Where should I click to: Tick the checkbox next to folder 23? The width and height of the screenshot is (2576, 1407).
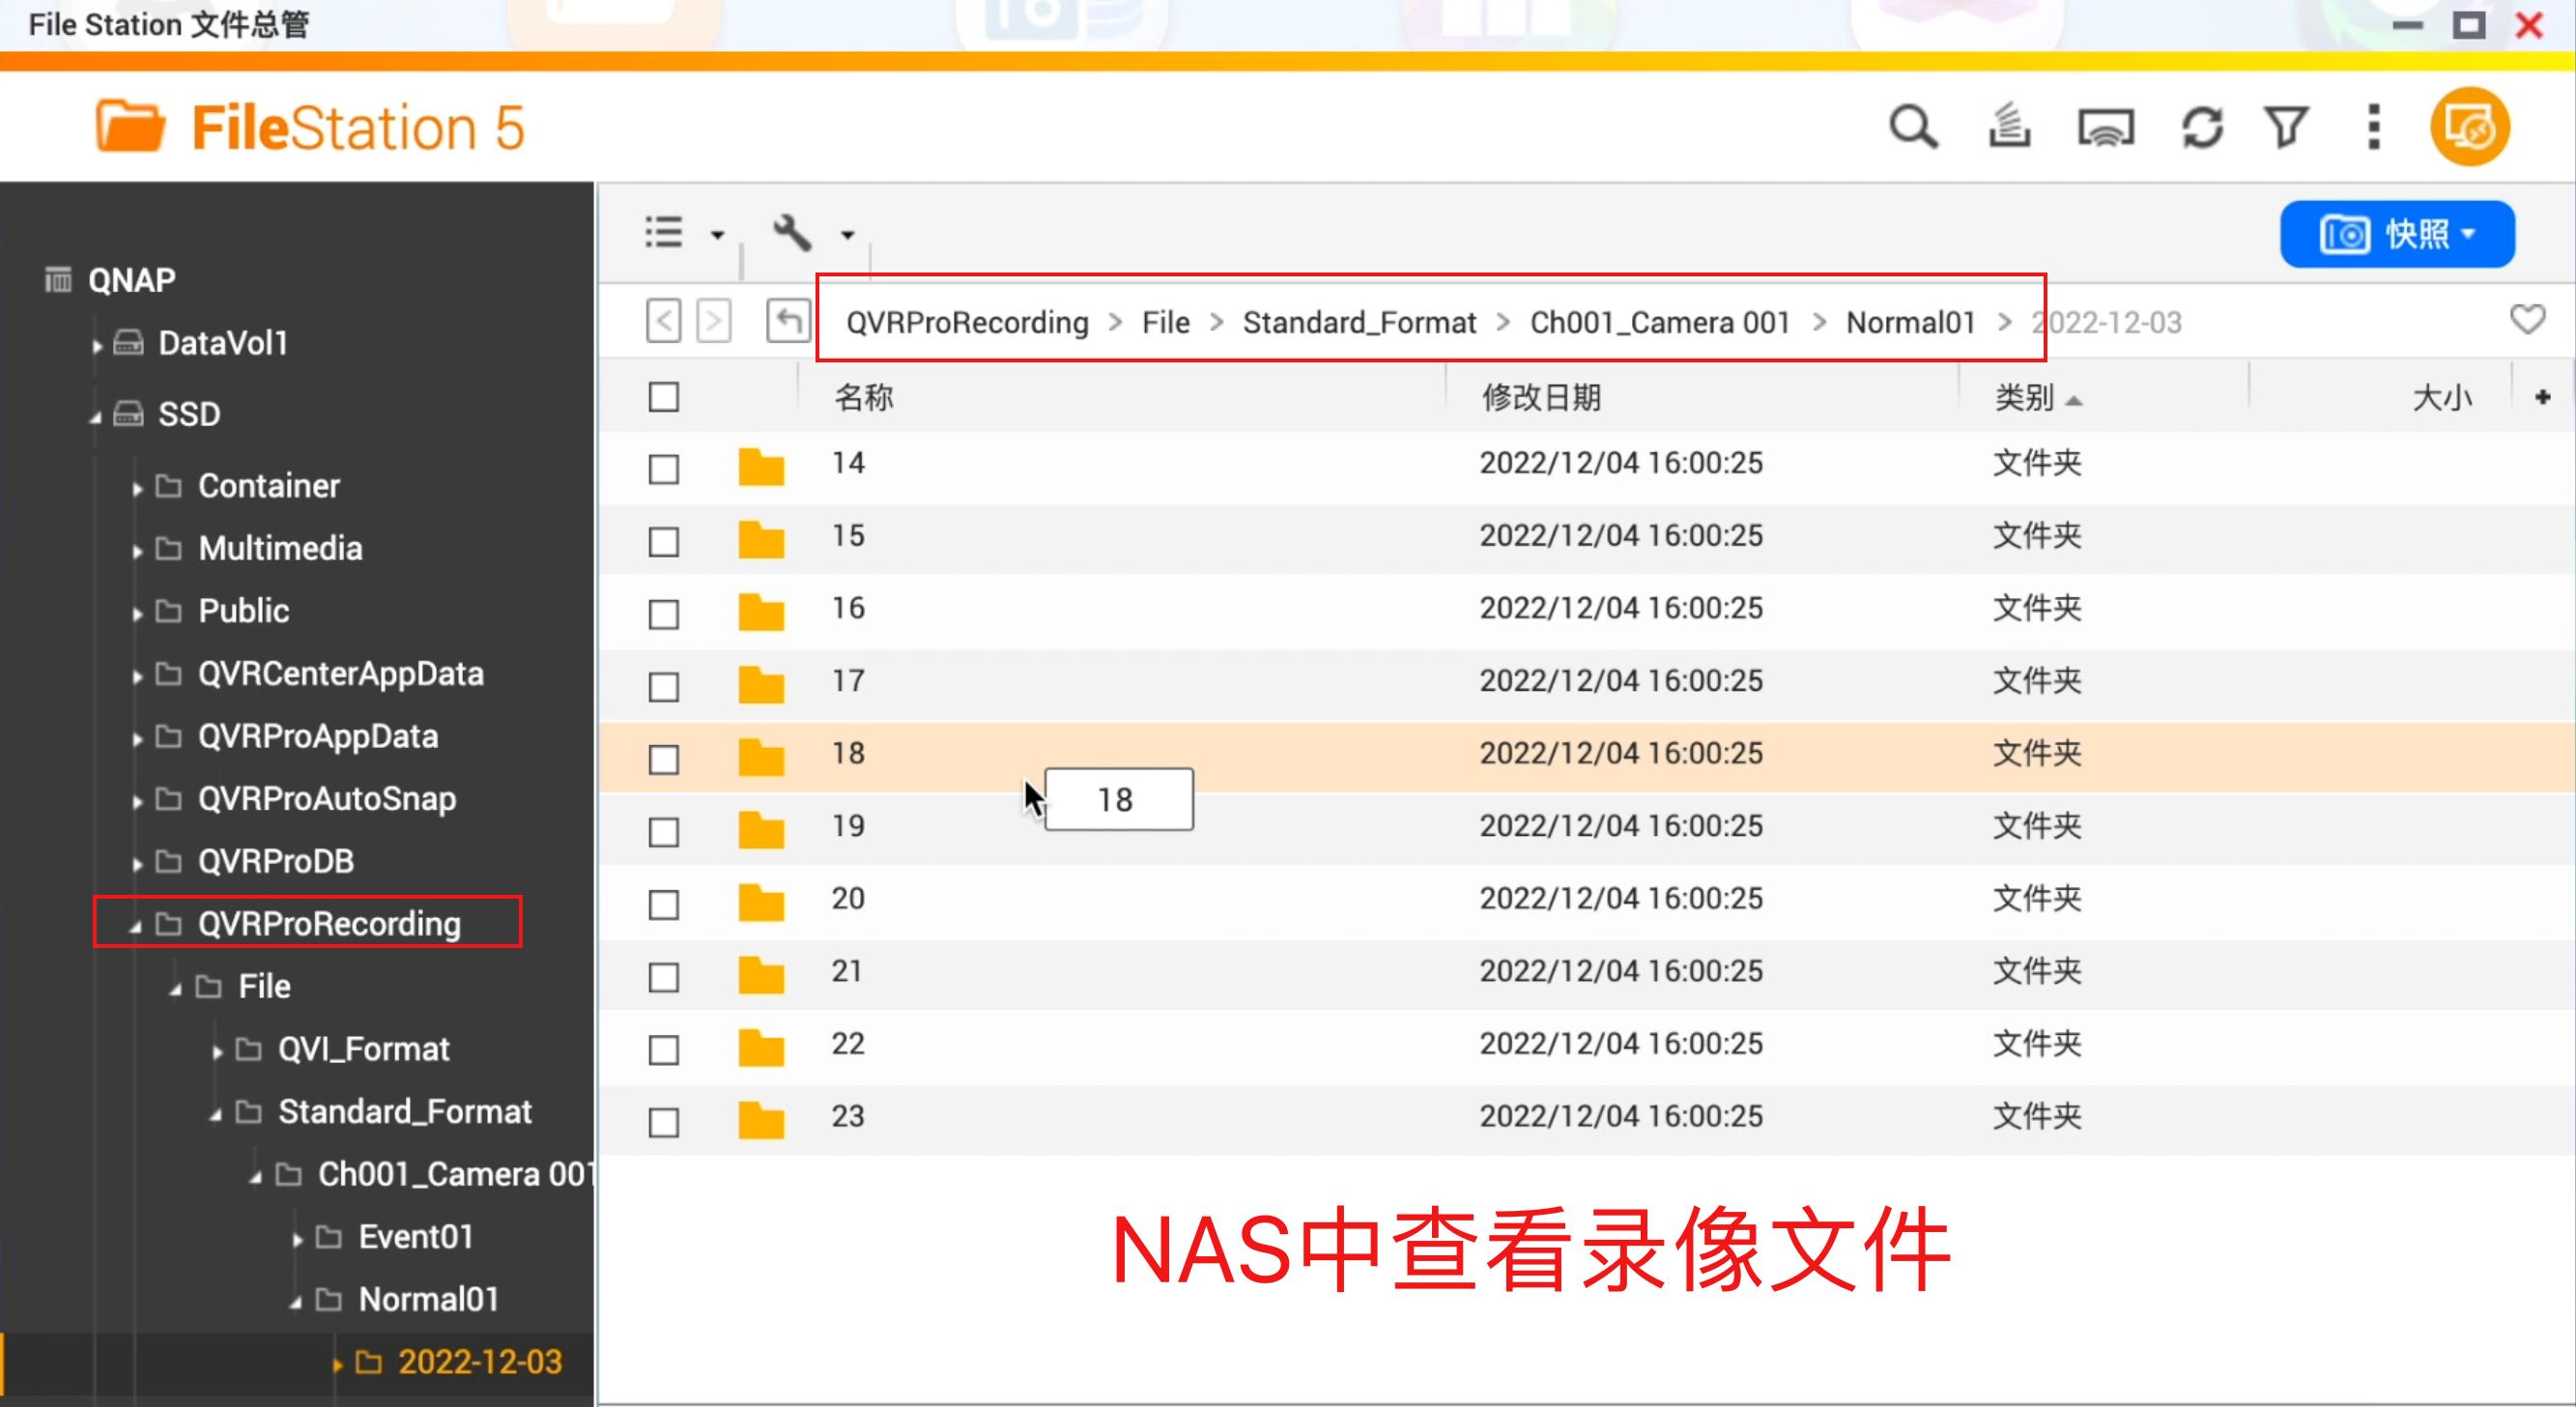tap(663, 1122)
